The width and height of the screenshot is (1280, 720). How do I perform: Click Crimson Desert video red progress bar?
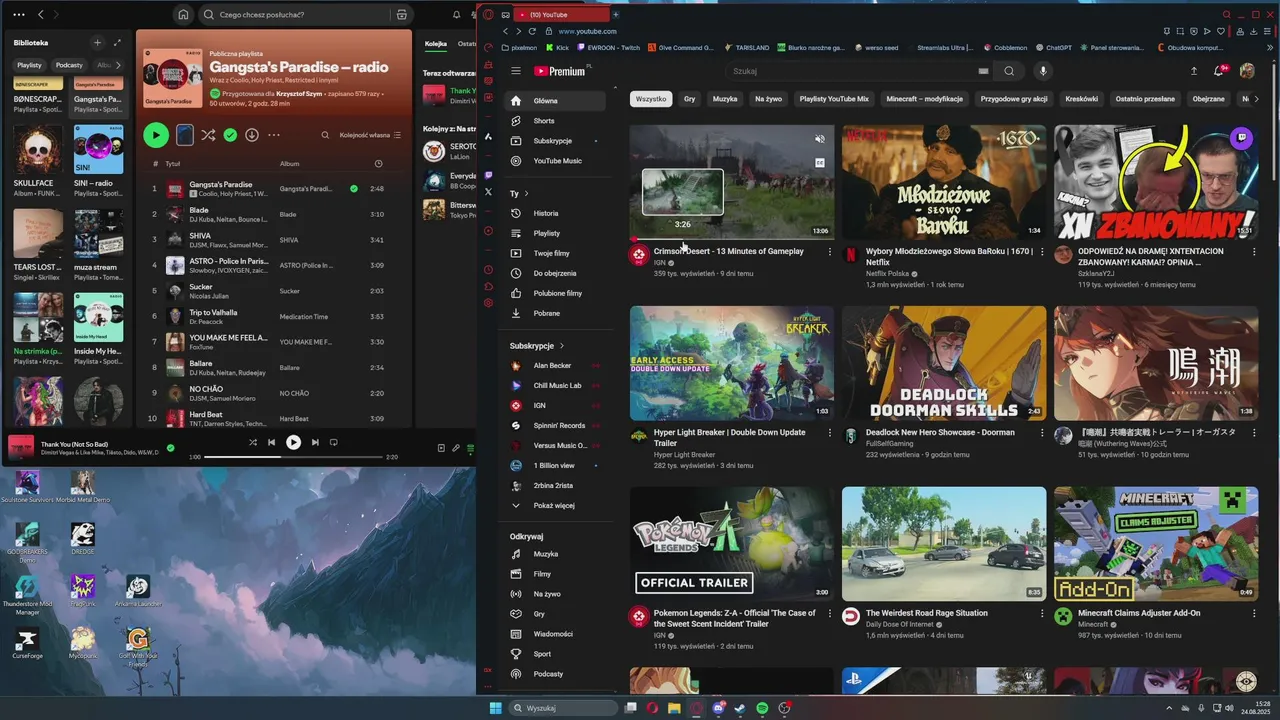[x=732, y=239]
